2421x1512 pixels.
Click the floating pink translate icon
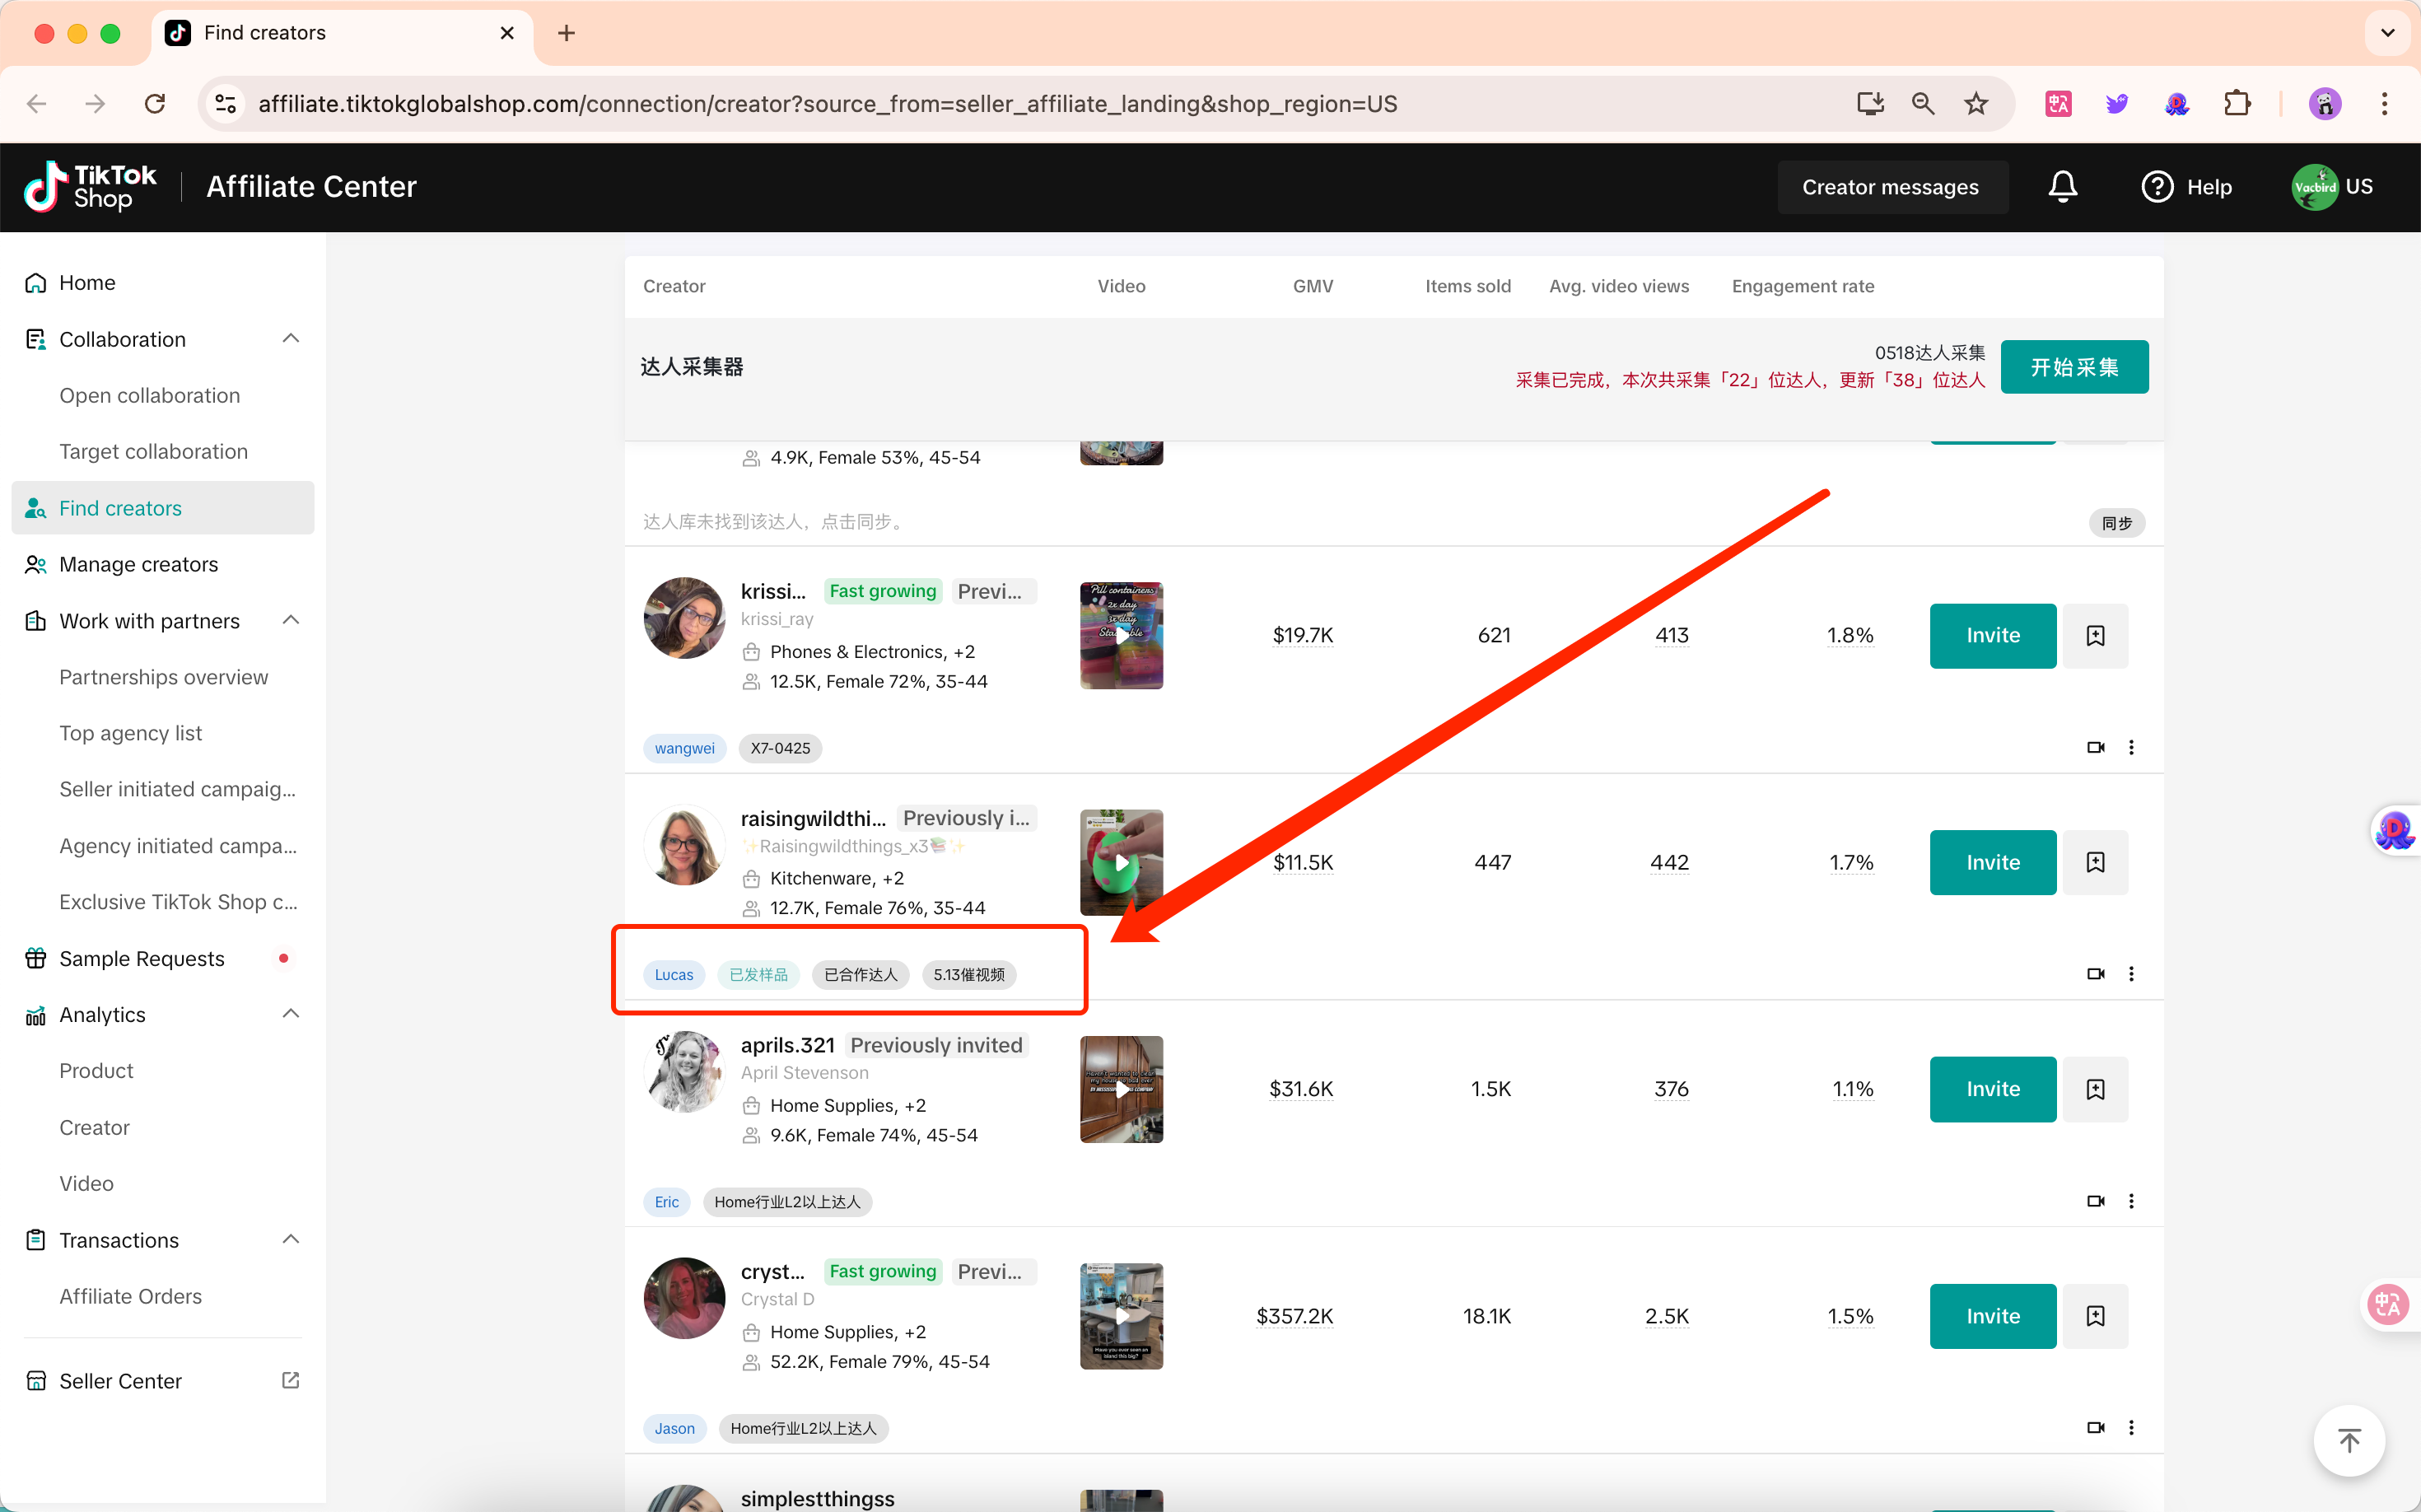click(x=2388, y=1304)
